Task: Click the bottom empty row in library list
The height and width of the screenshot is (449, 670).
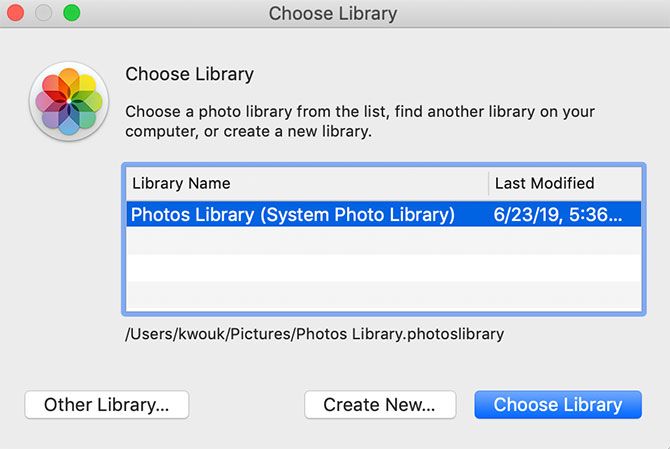Action: (x=384, y=295)
